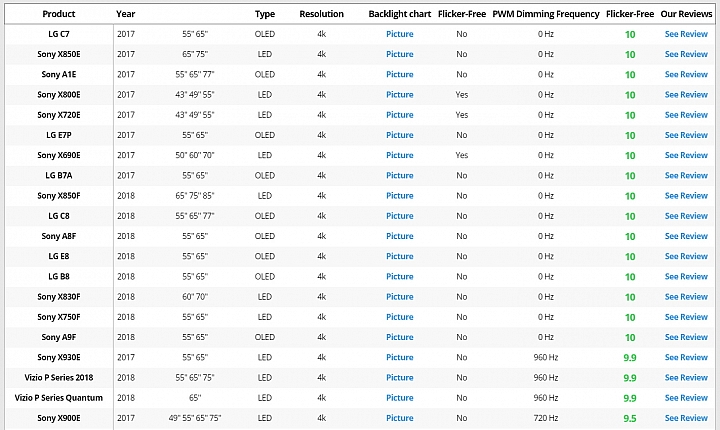Image resolution: width=720 pixels, height=430 pixels.
Task: Open the Picture link for Sony X850F
Action: 399,196
